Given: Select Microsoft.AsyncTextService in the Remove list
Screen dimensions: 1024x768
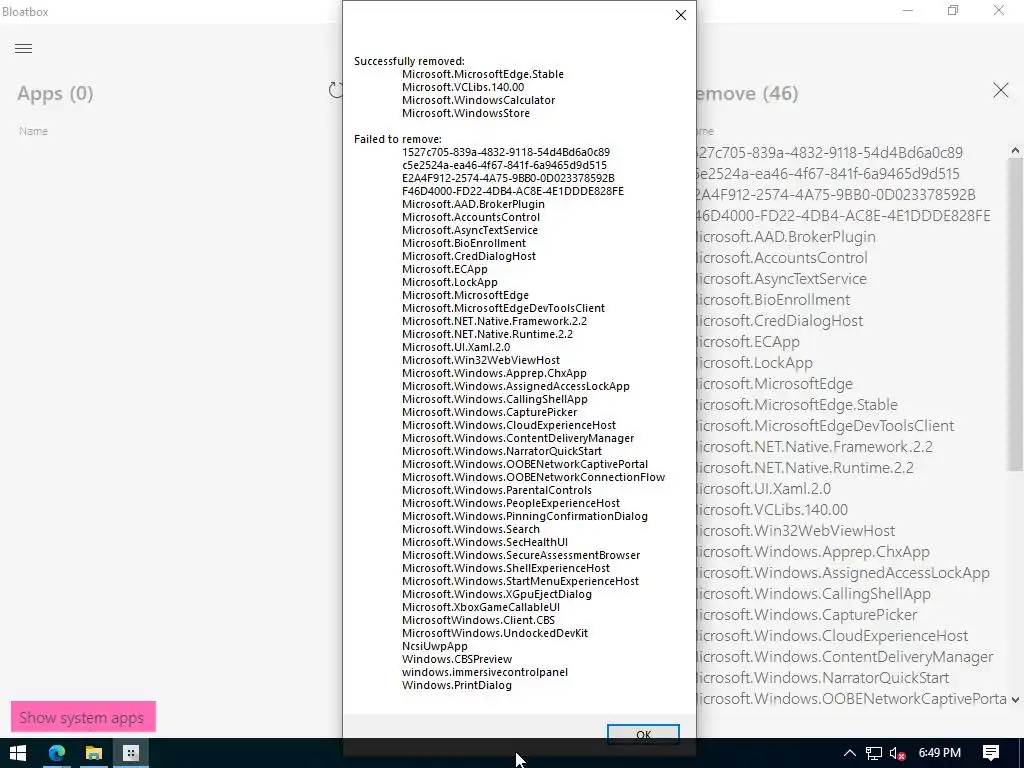Looking at the screenshot, I should click(782, 278).
